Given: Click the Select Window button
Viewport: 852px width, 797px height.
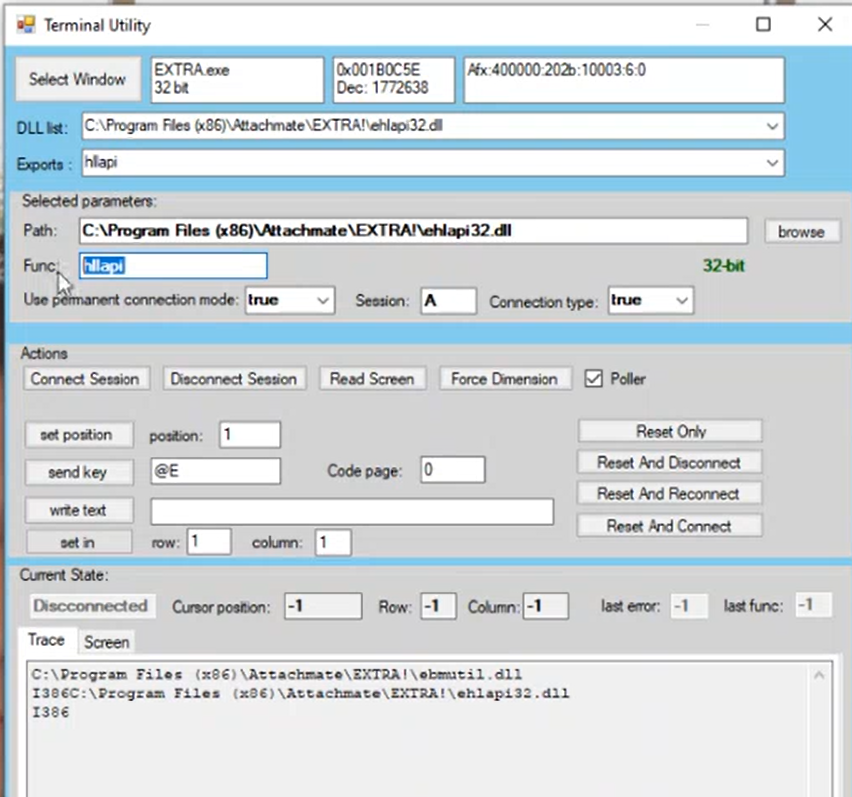Looking at the screenshot, I should pyautogui.click(x=77, y=79).
